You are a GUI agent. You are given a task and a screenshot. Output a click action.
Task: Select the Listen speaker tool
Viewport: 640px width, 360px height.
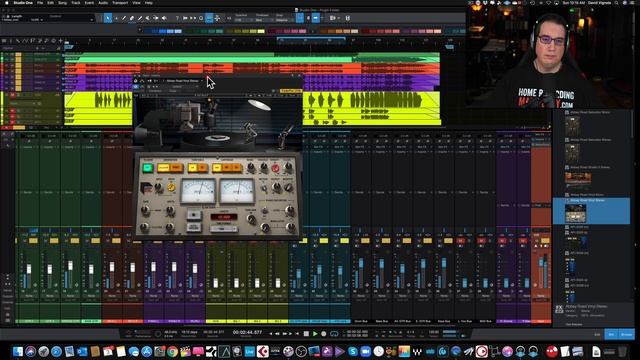click(x=164, y=18)
